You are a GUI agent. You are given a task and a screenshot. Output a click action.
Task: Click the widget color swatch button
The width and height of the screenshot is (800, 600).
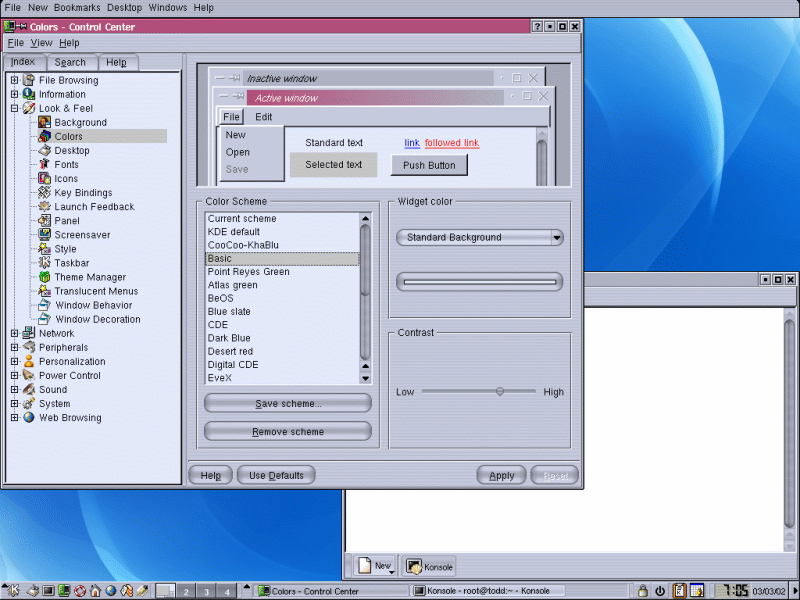pyautogui.click(x=480, y=282)
